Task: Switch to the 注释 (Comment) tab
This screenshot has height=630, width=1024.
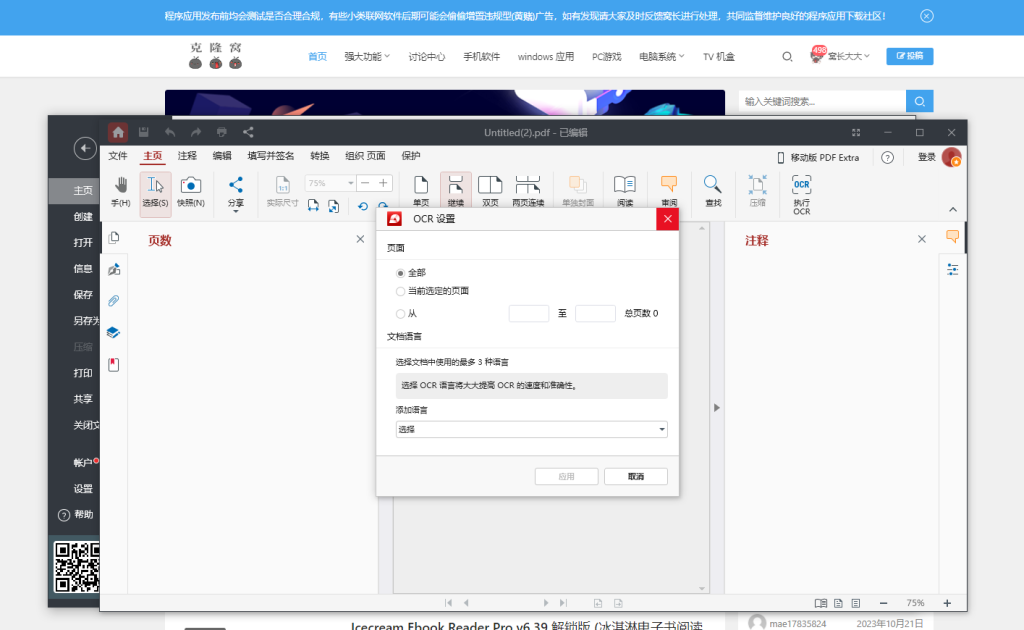Action: (x=187, y=156)
